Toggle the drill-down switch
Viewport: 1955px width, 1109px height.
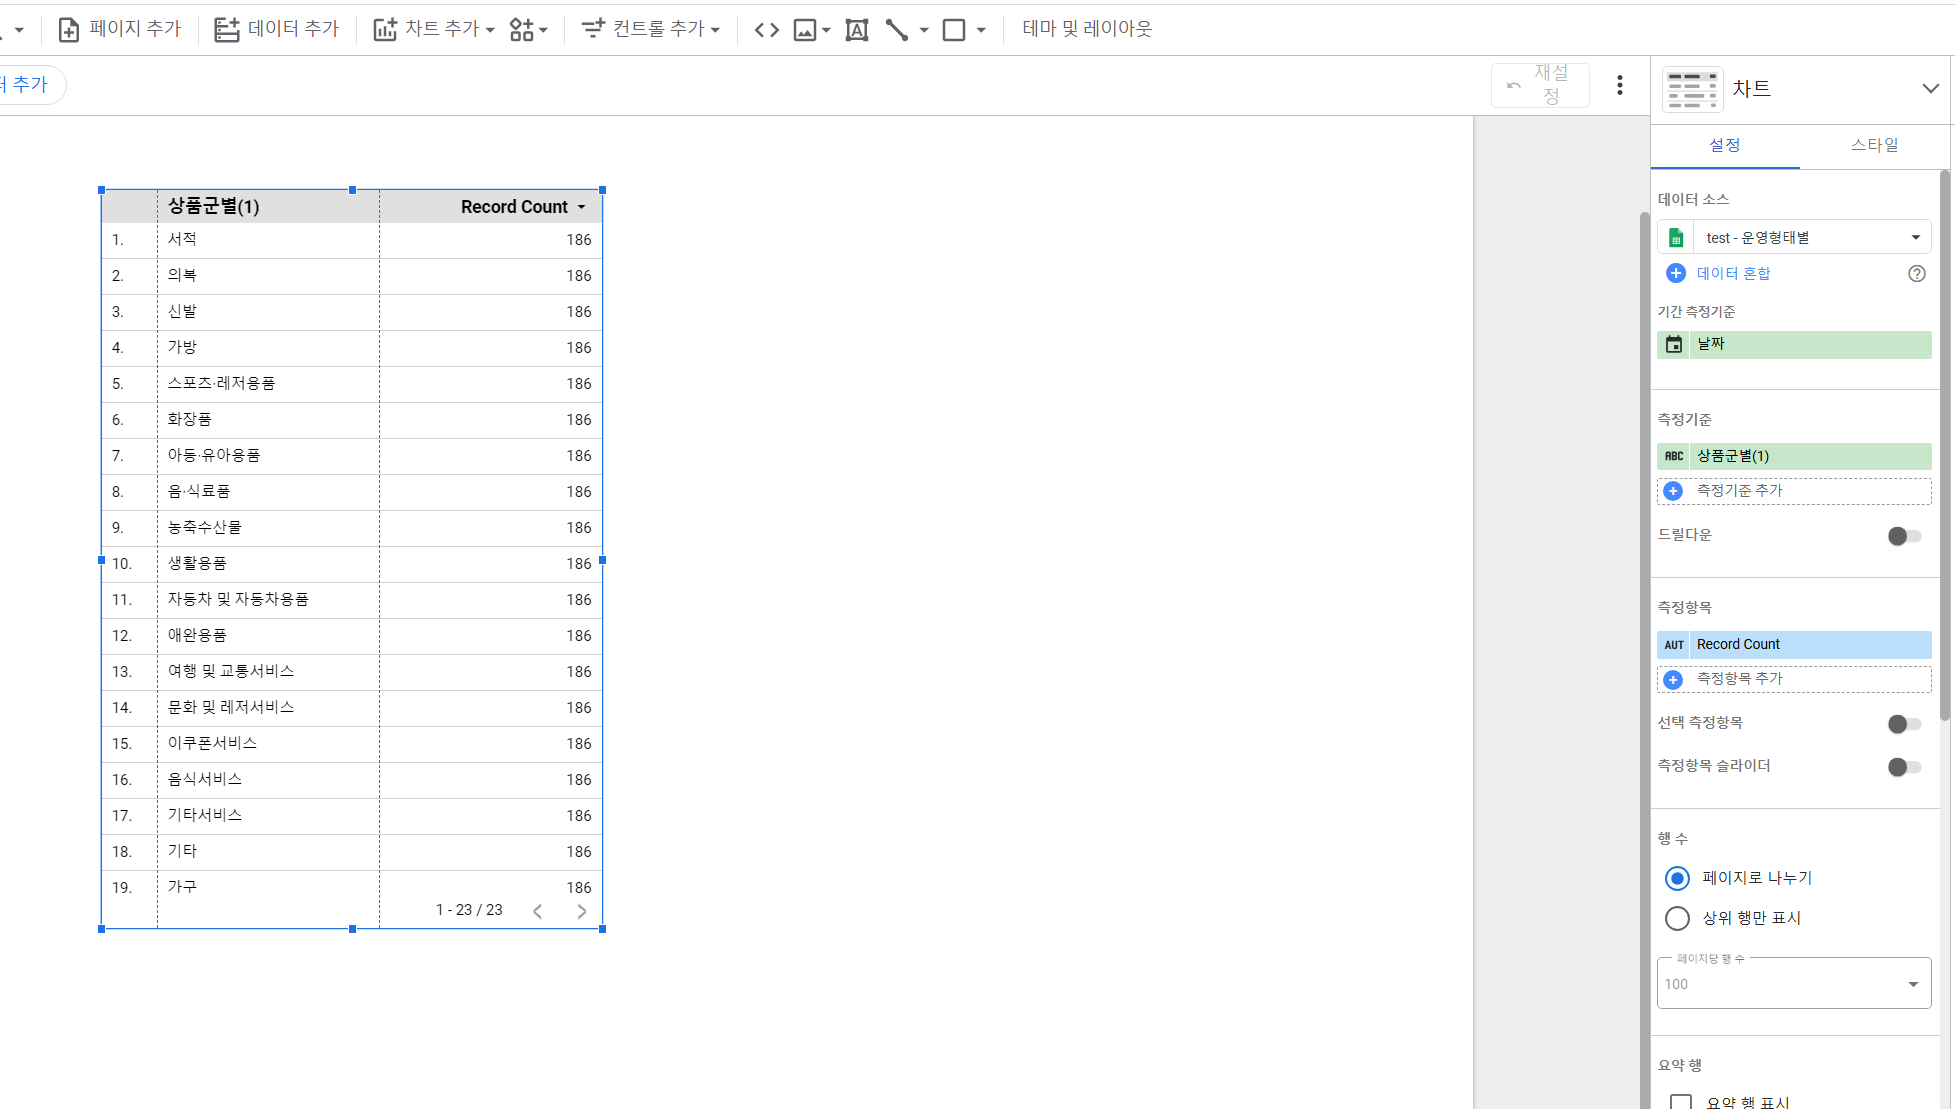[x=1904, y=536]
